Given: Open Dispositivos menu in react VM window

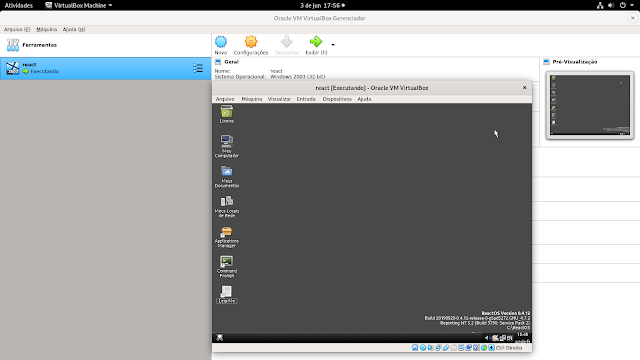Looking at the screenshot, I should click(x=337, y=99).
